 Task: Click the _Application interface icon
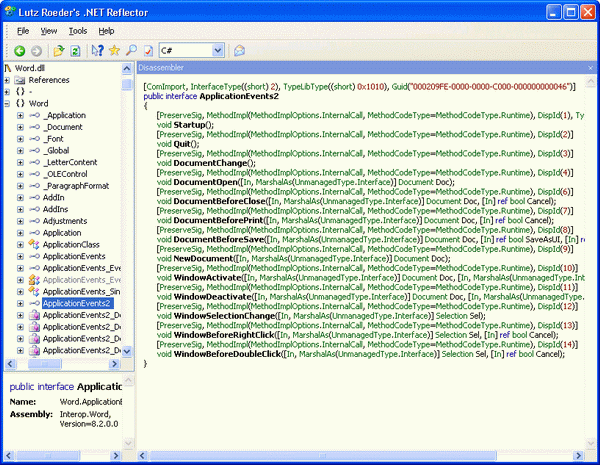pos(34,115)
